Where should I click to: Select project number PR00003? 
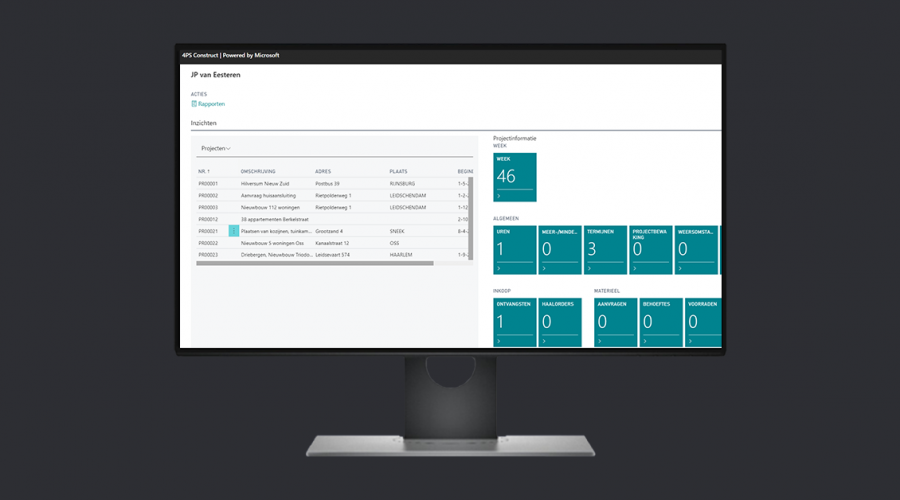tap(208, 207)
